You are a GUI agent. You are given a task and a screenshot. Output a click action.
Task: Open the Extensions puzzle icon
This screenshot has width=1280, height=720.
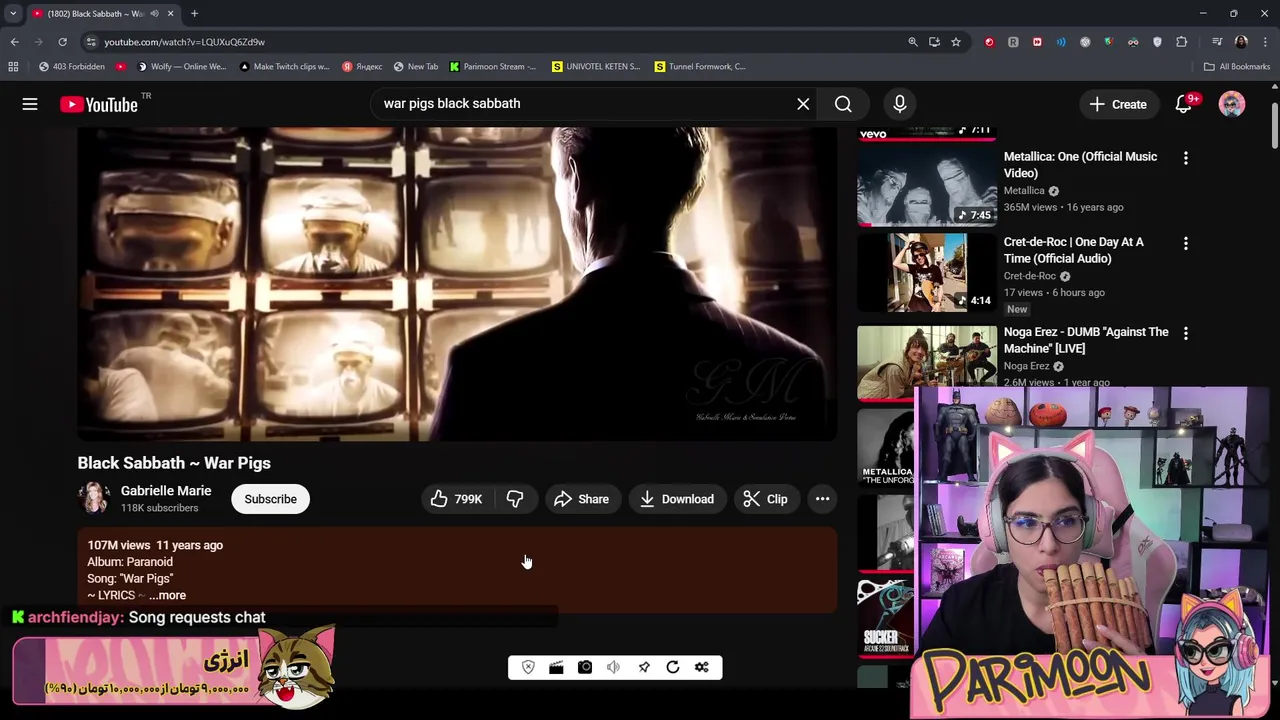1181,42
